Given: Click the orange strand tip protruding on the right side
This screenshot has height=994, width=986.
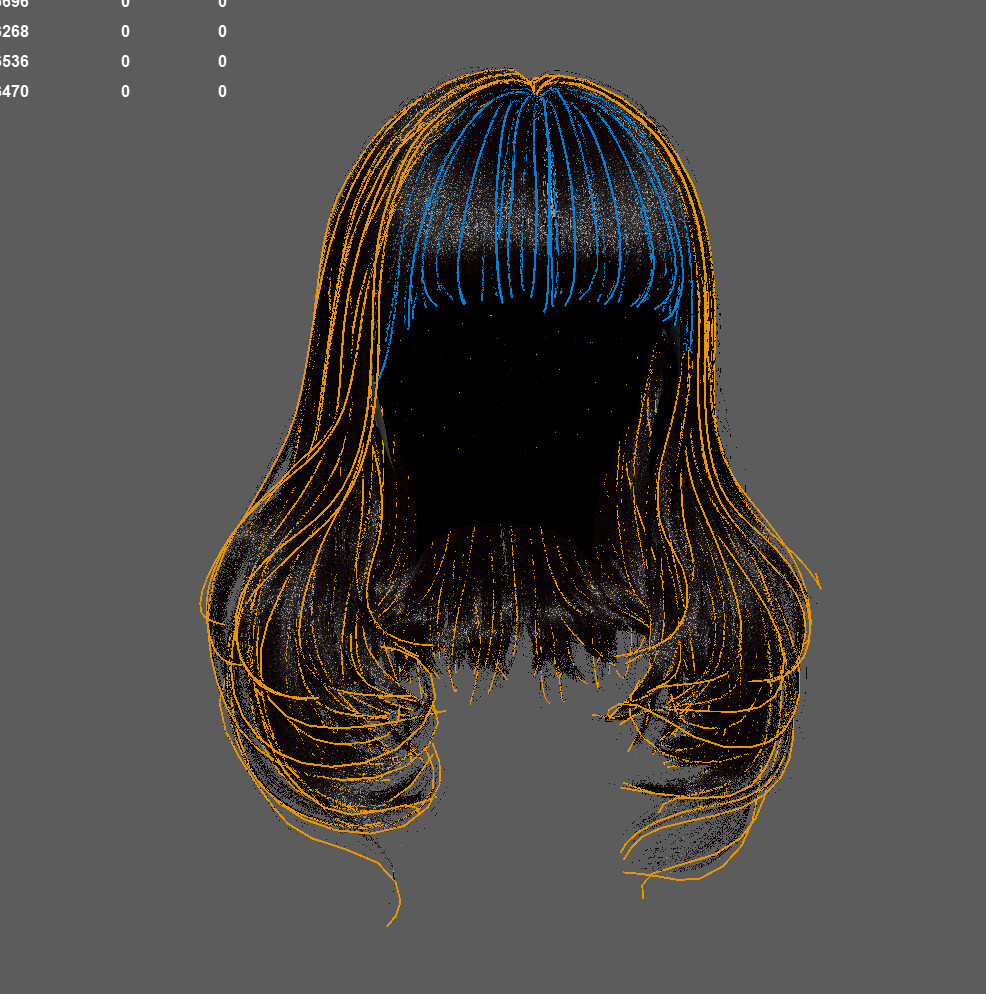Looking at the screenshot, I should (814, 580).
